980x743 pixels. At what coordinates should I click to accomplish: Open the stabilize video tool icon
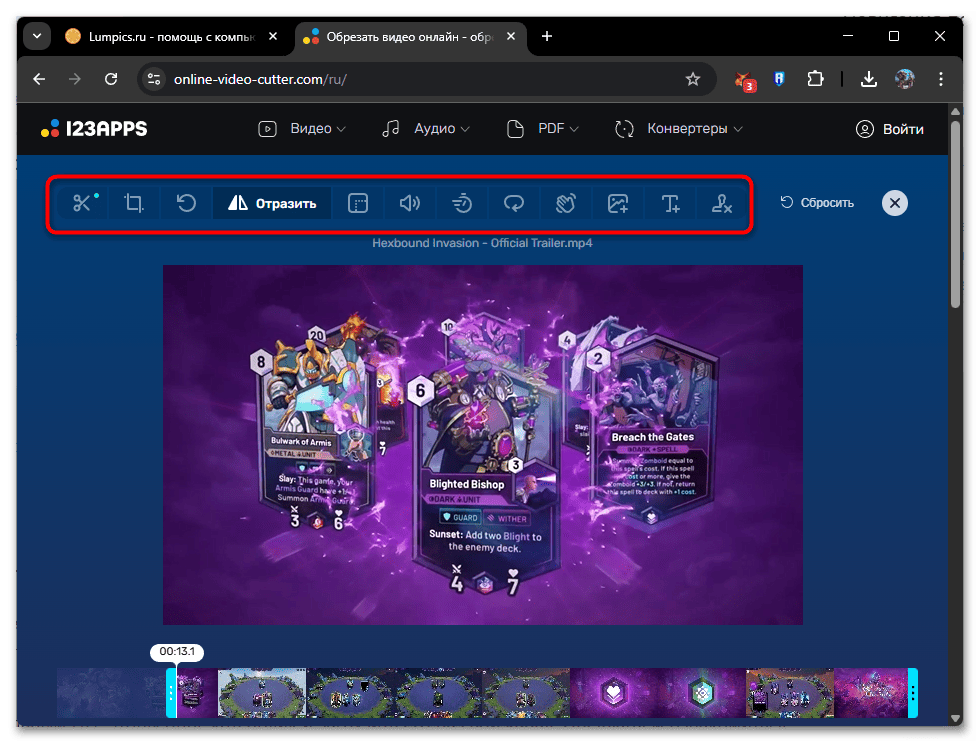(566, 203)
